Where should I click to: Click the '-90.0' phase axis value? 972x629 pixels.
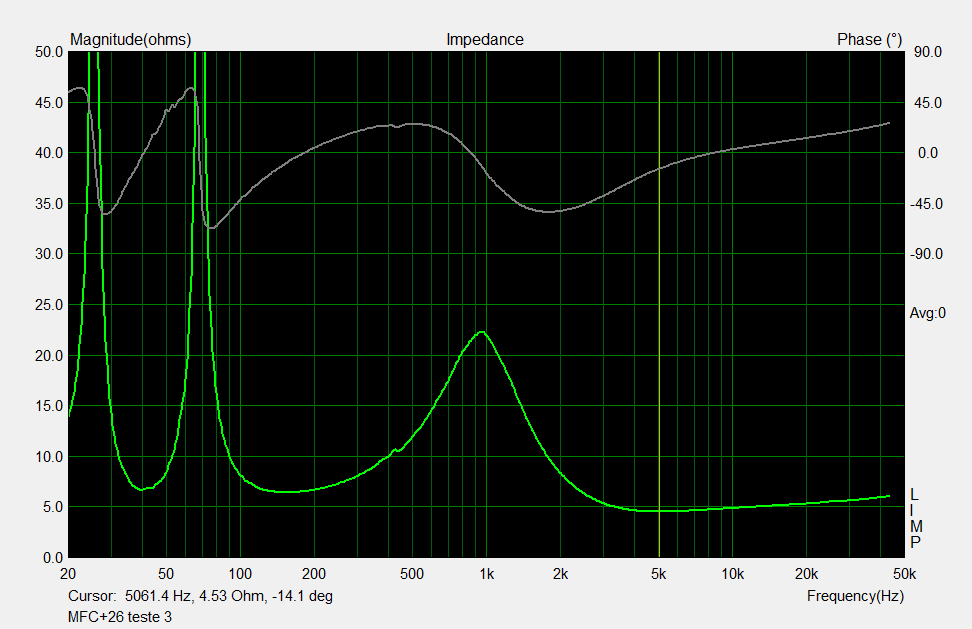(926, 254)
